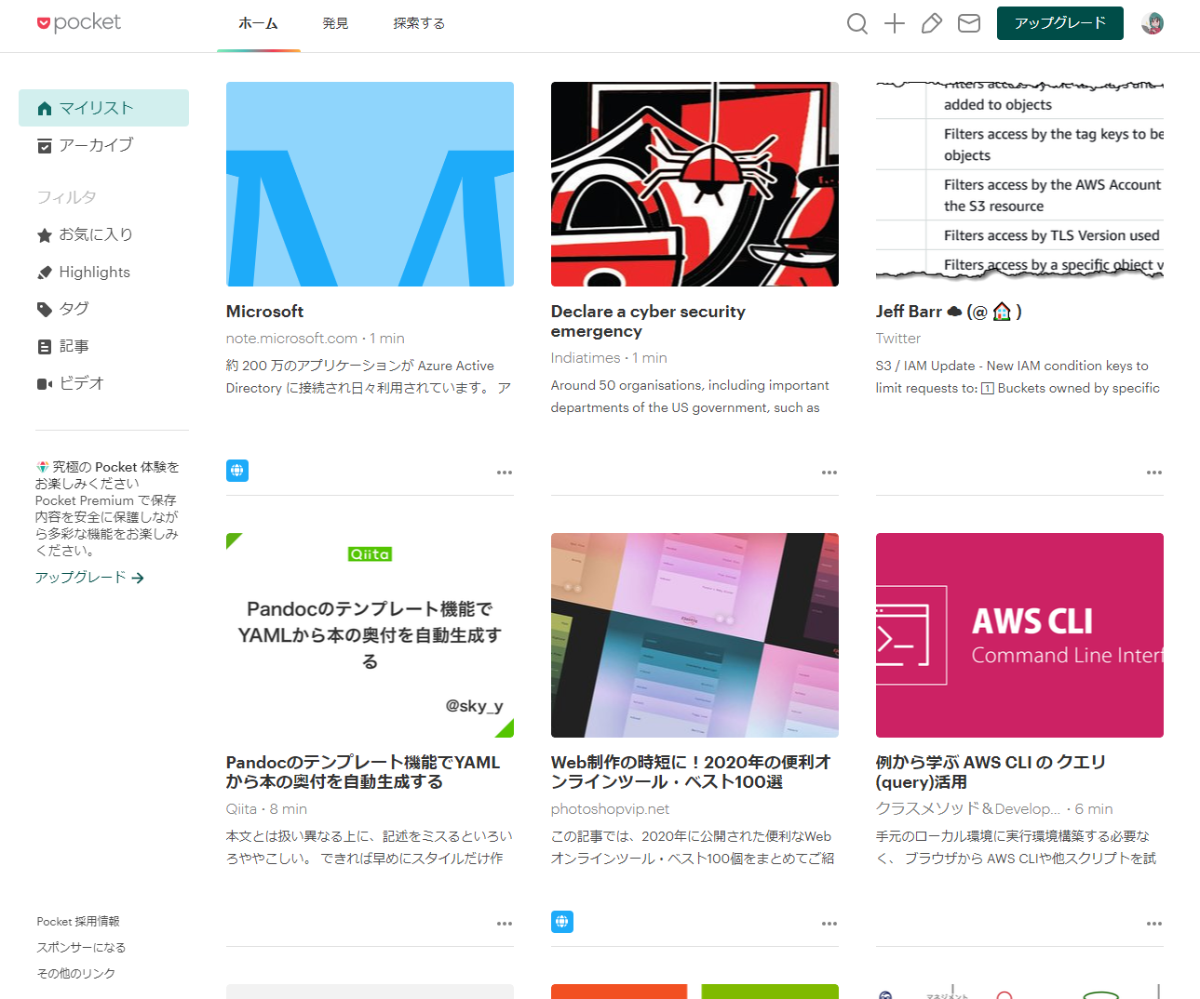The height and width of the screenshot is (999, 1200).
Task: Click the highlighter icon beside Highlights
Action: [44, 272]
